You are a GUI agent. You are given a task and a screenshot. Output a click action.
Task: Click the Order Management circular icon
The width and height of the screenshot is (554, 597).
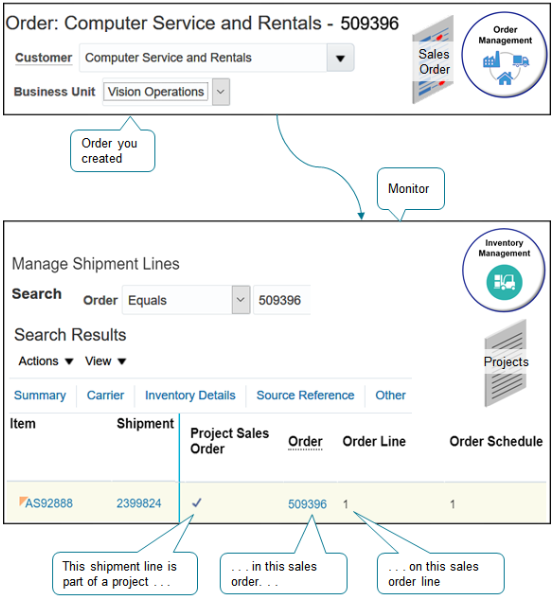[x=505, y=54]
